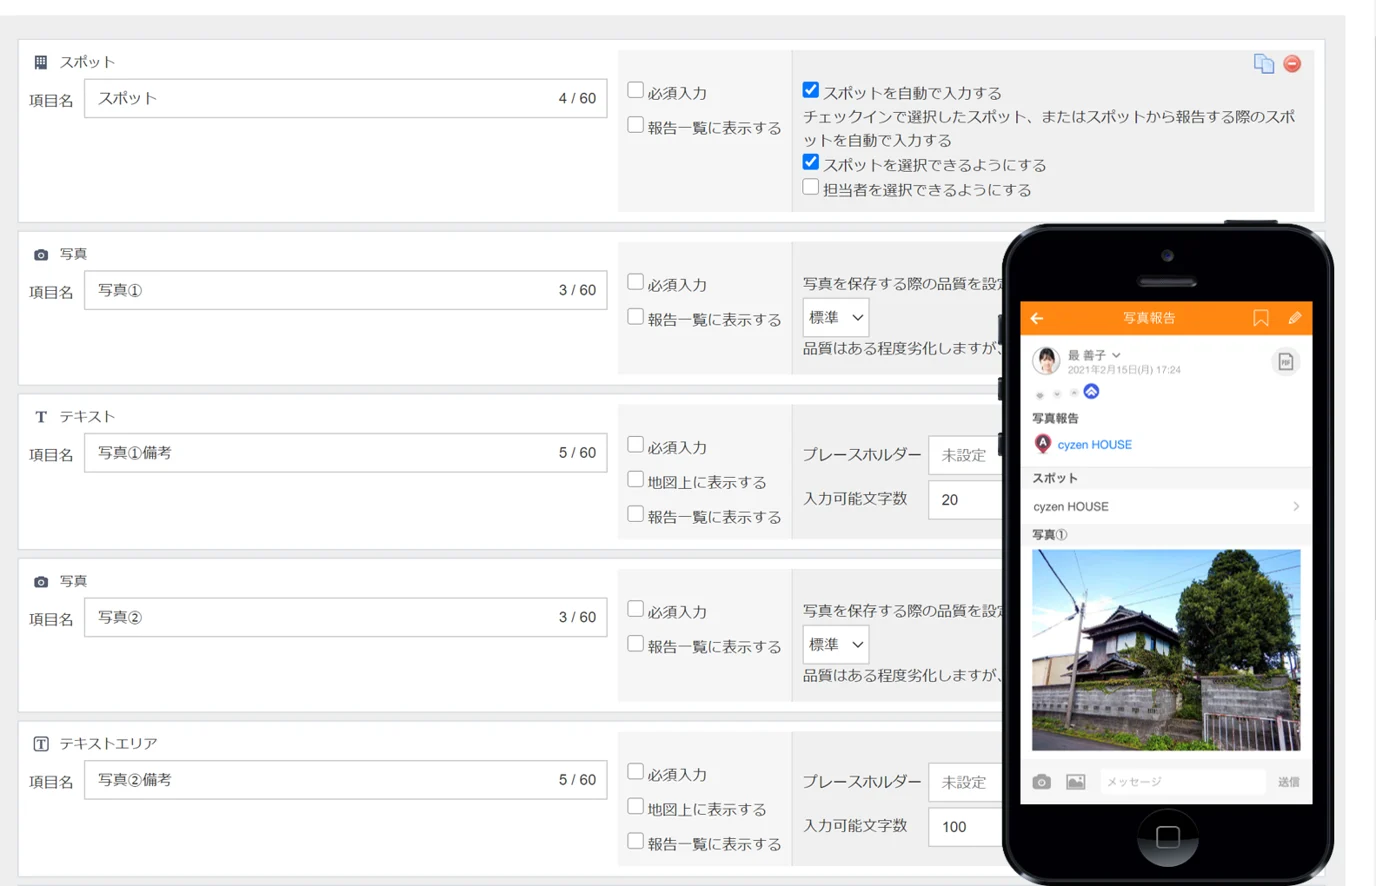Toggle 報告一覧に表示する for the 写真②備考 item
Image resolution: width=1376 pixels, height=886 pixels.
(635, 842)
